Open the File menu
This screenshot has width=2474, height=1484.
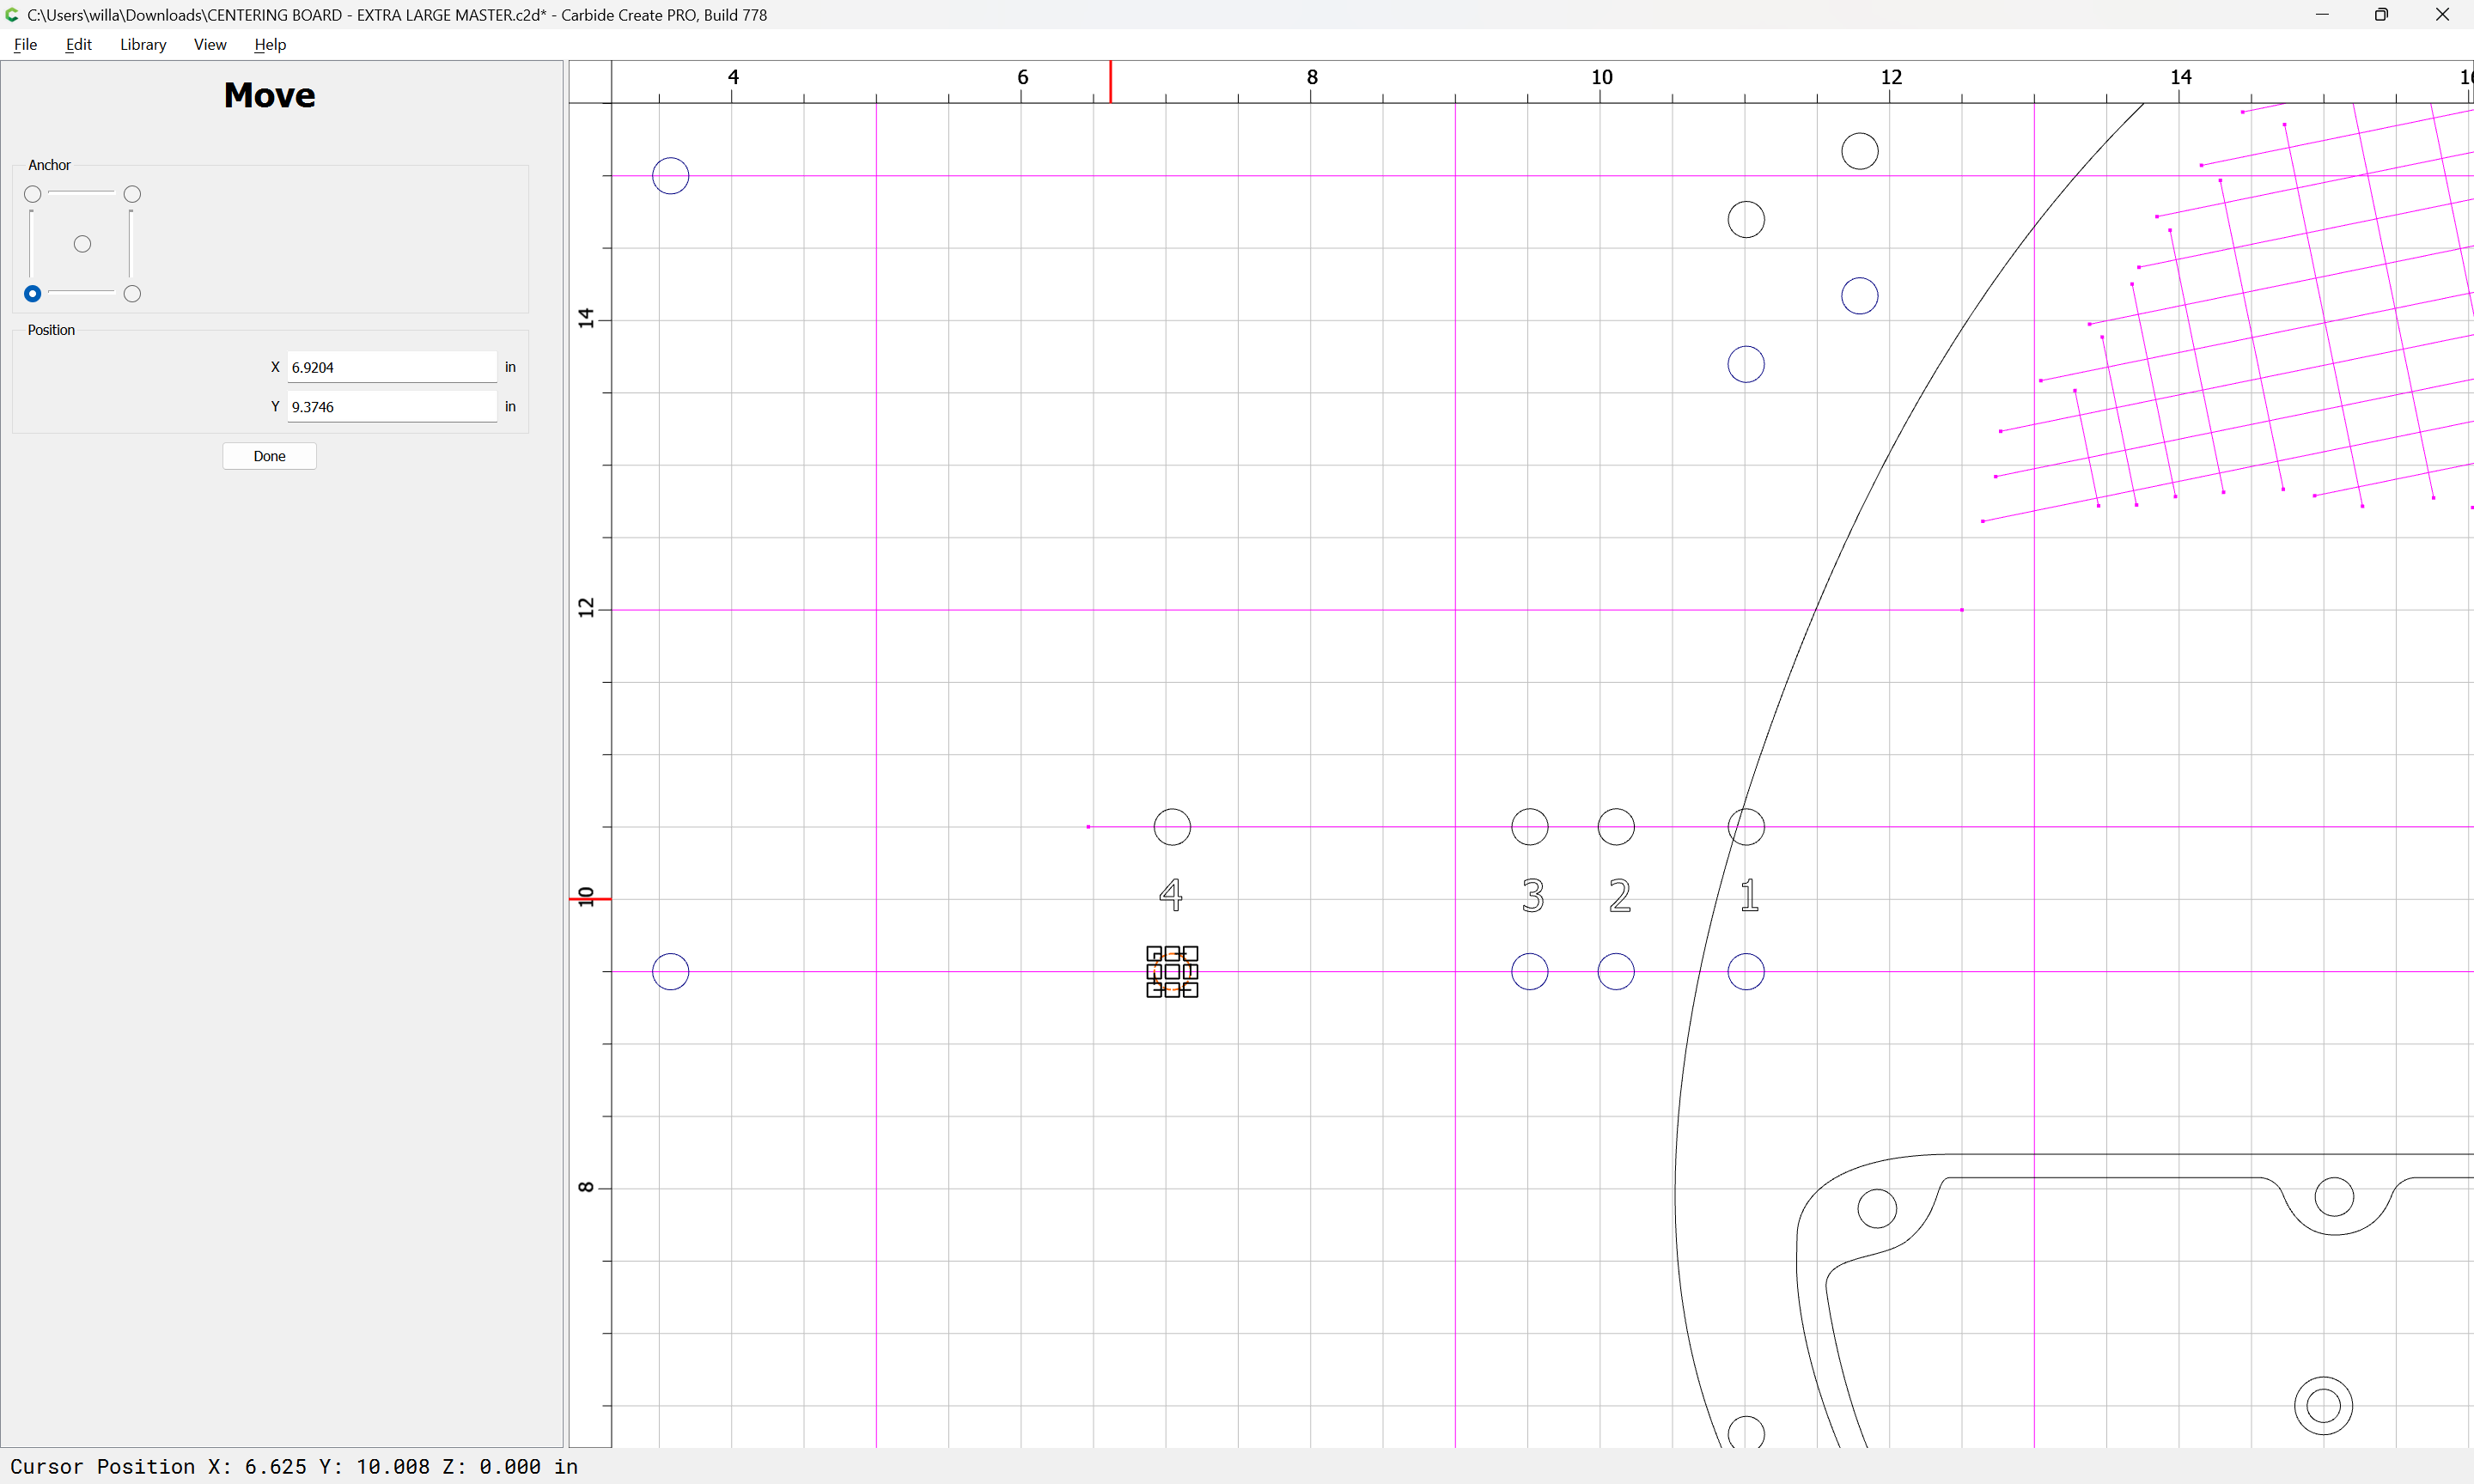coord(25,44)
